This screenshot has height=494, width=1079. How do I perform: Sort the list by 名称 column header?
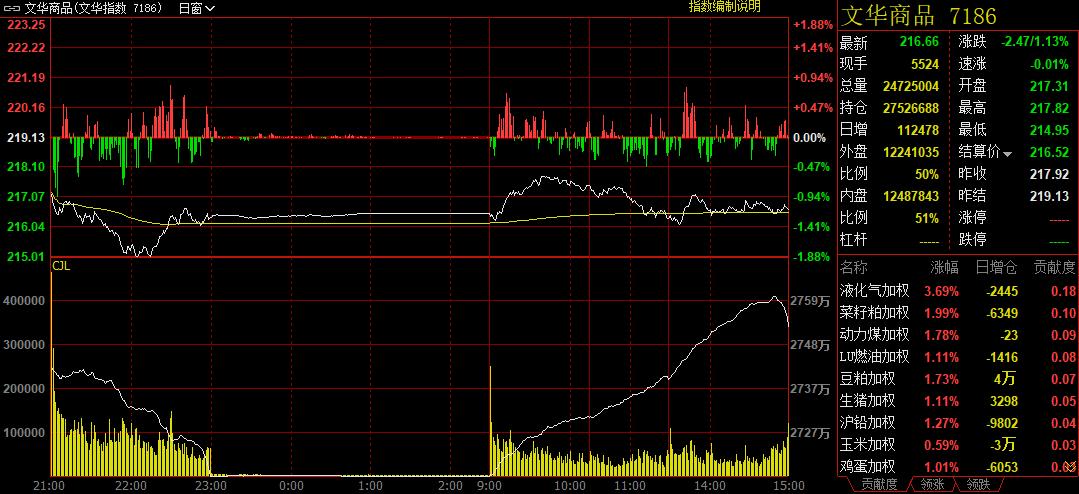(853, 267)
